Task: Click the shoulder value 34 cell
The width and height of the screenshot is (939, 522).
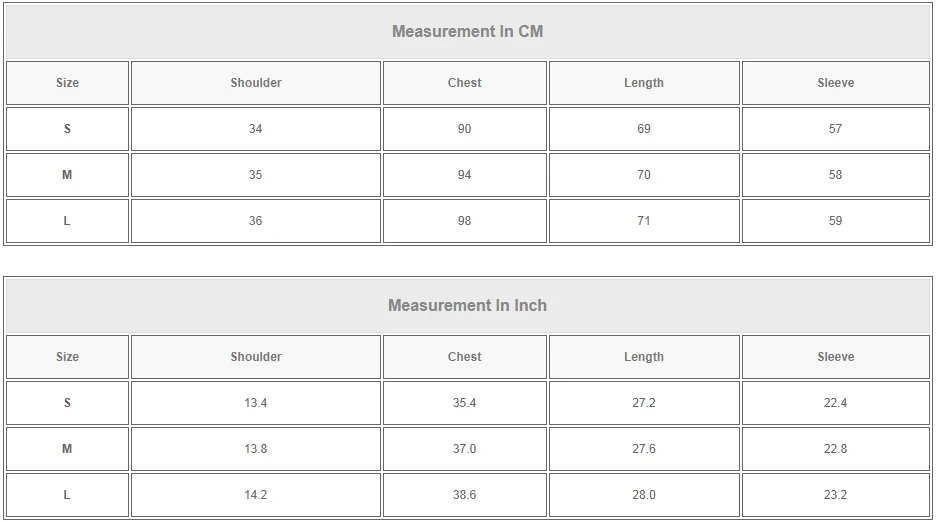Action: [256, 129]
